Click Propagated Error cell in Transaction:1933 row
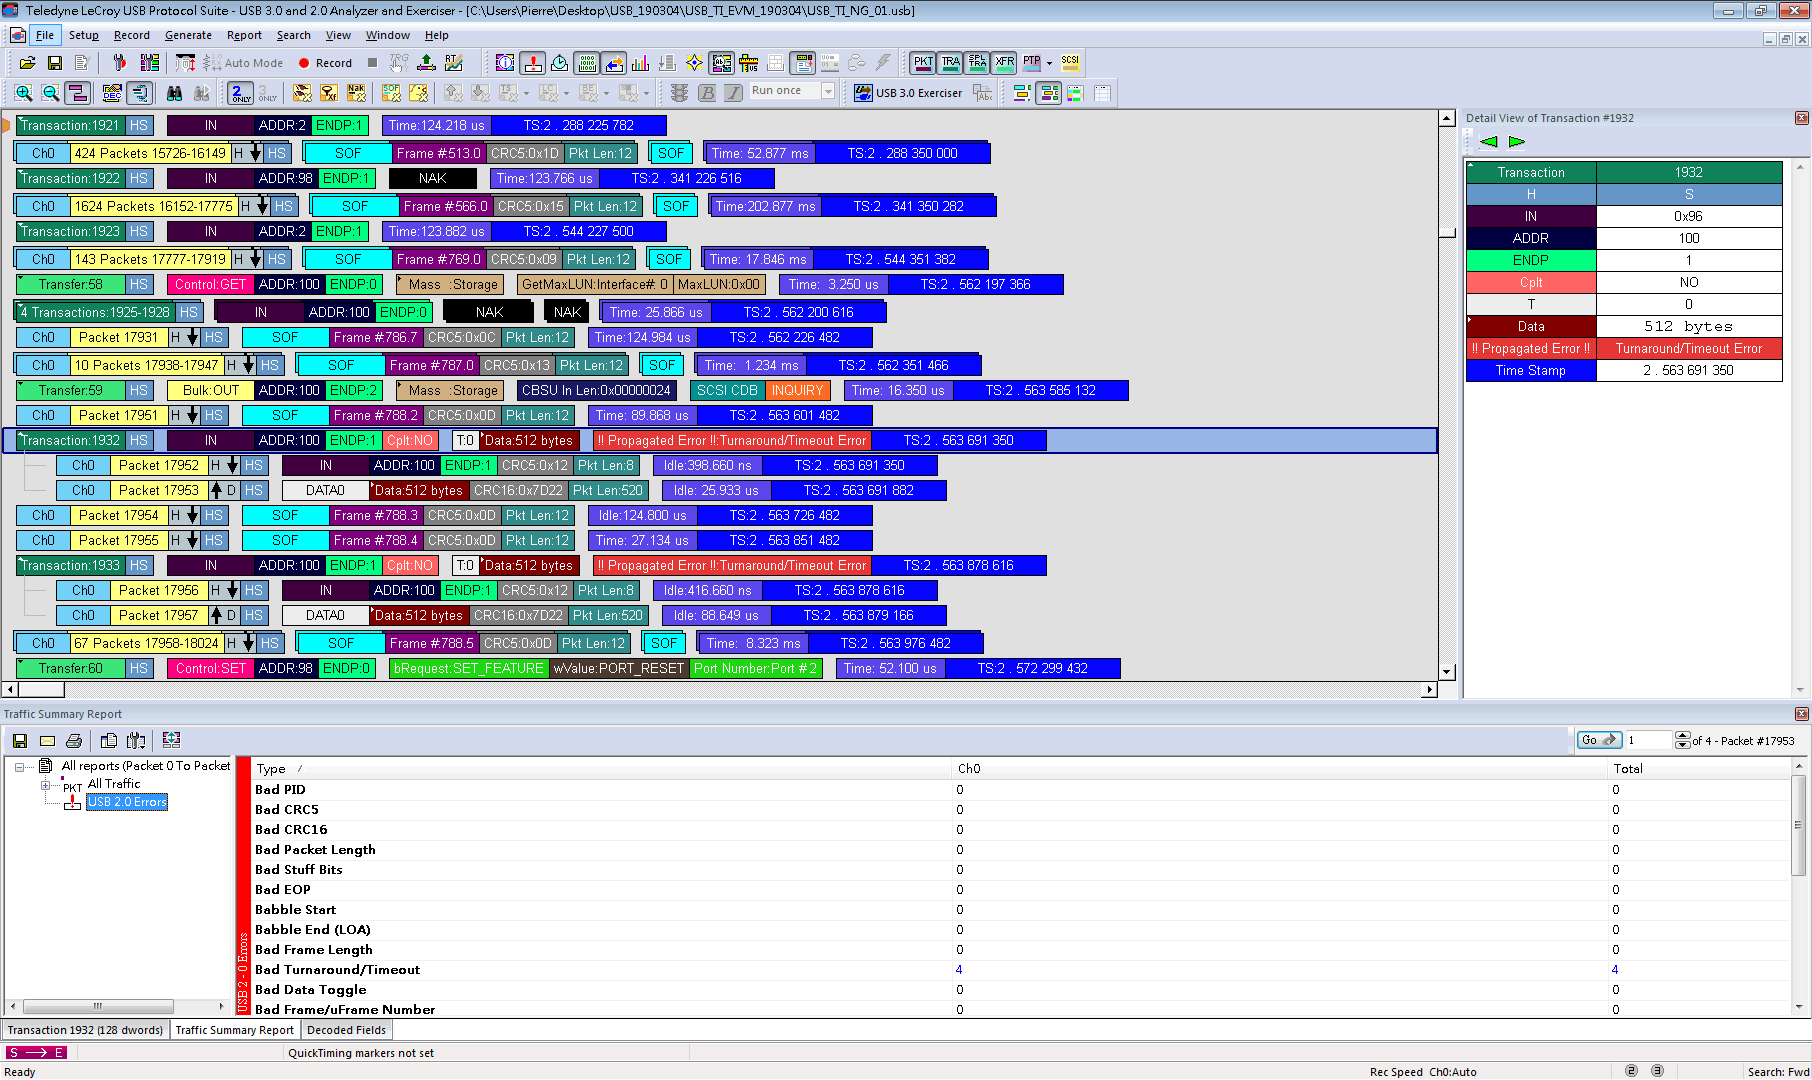1812x1080 pixels. pos(732,565)
